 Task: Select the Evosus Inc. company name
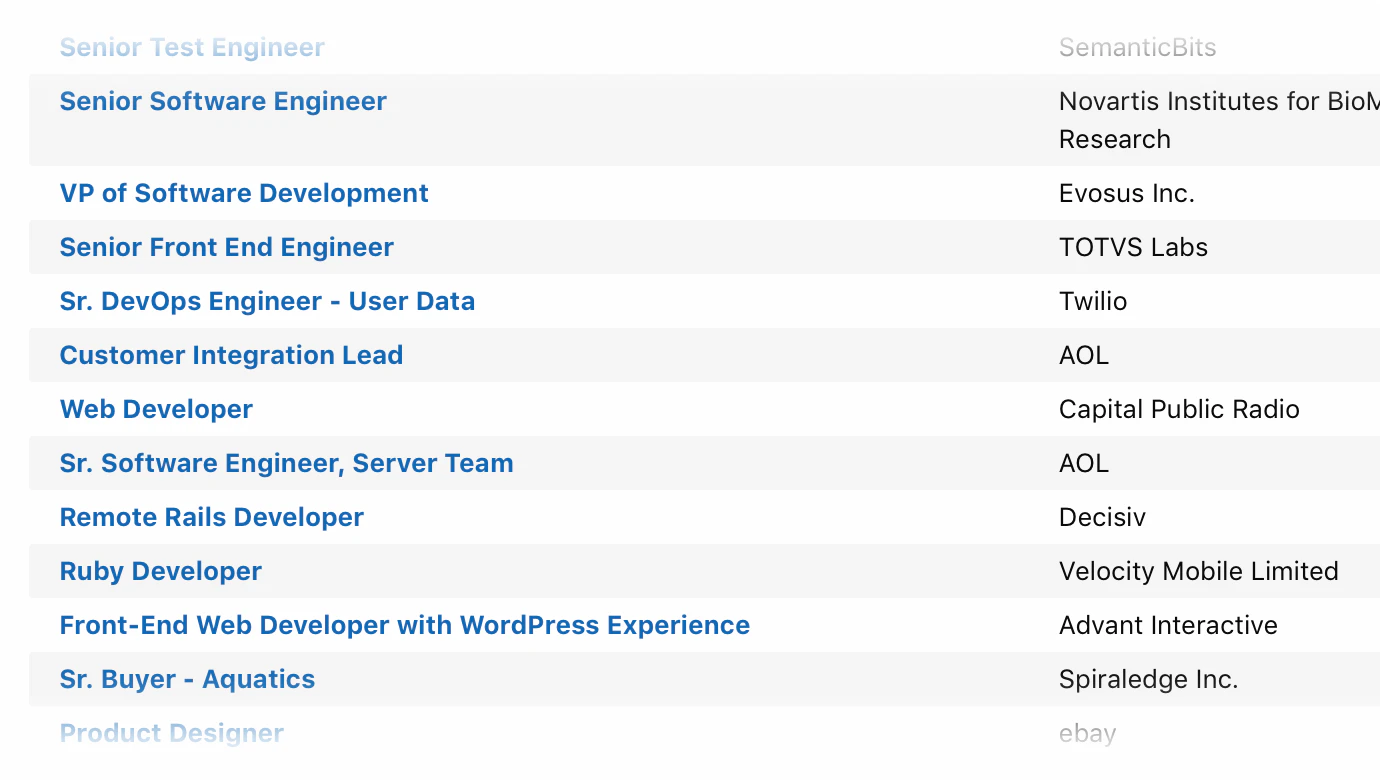tap(1127, 193)
